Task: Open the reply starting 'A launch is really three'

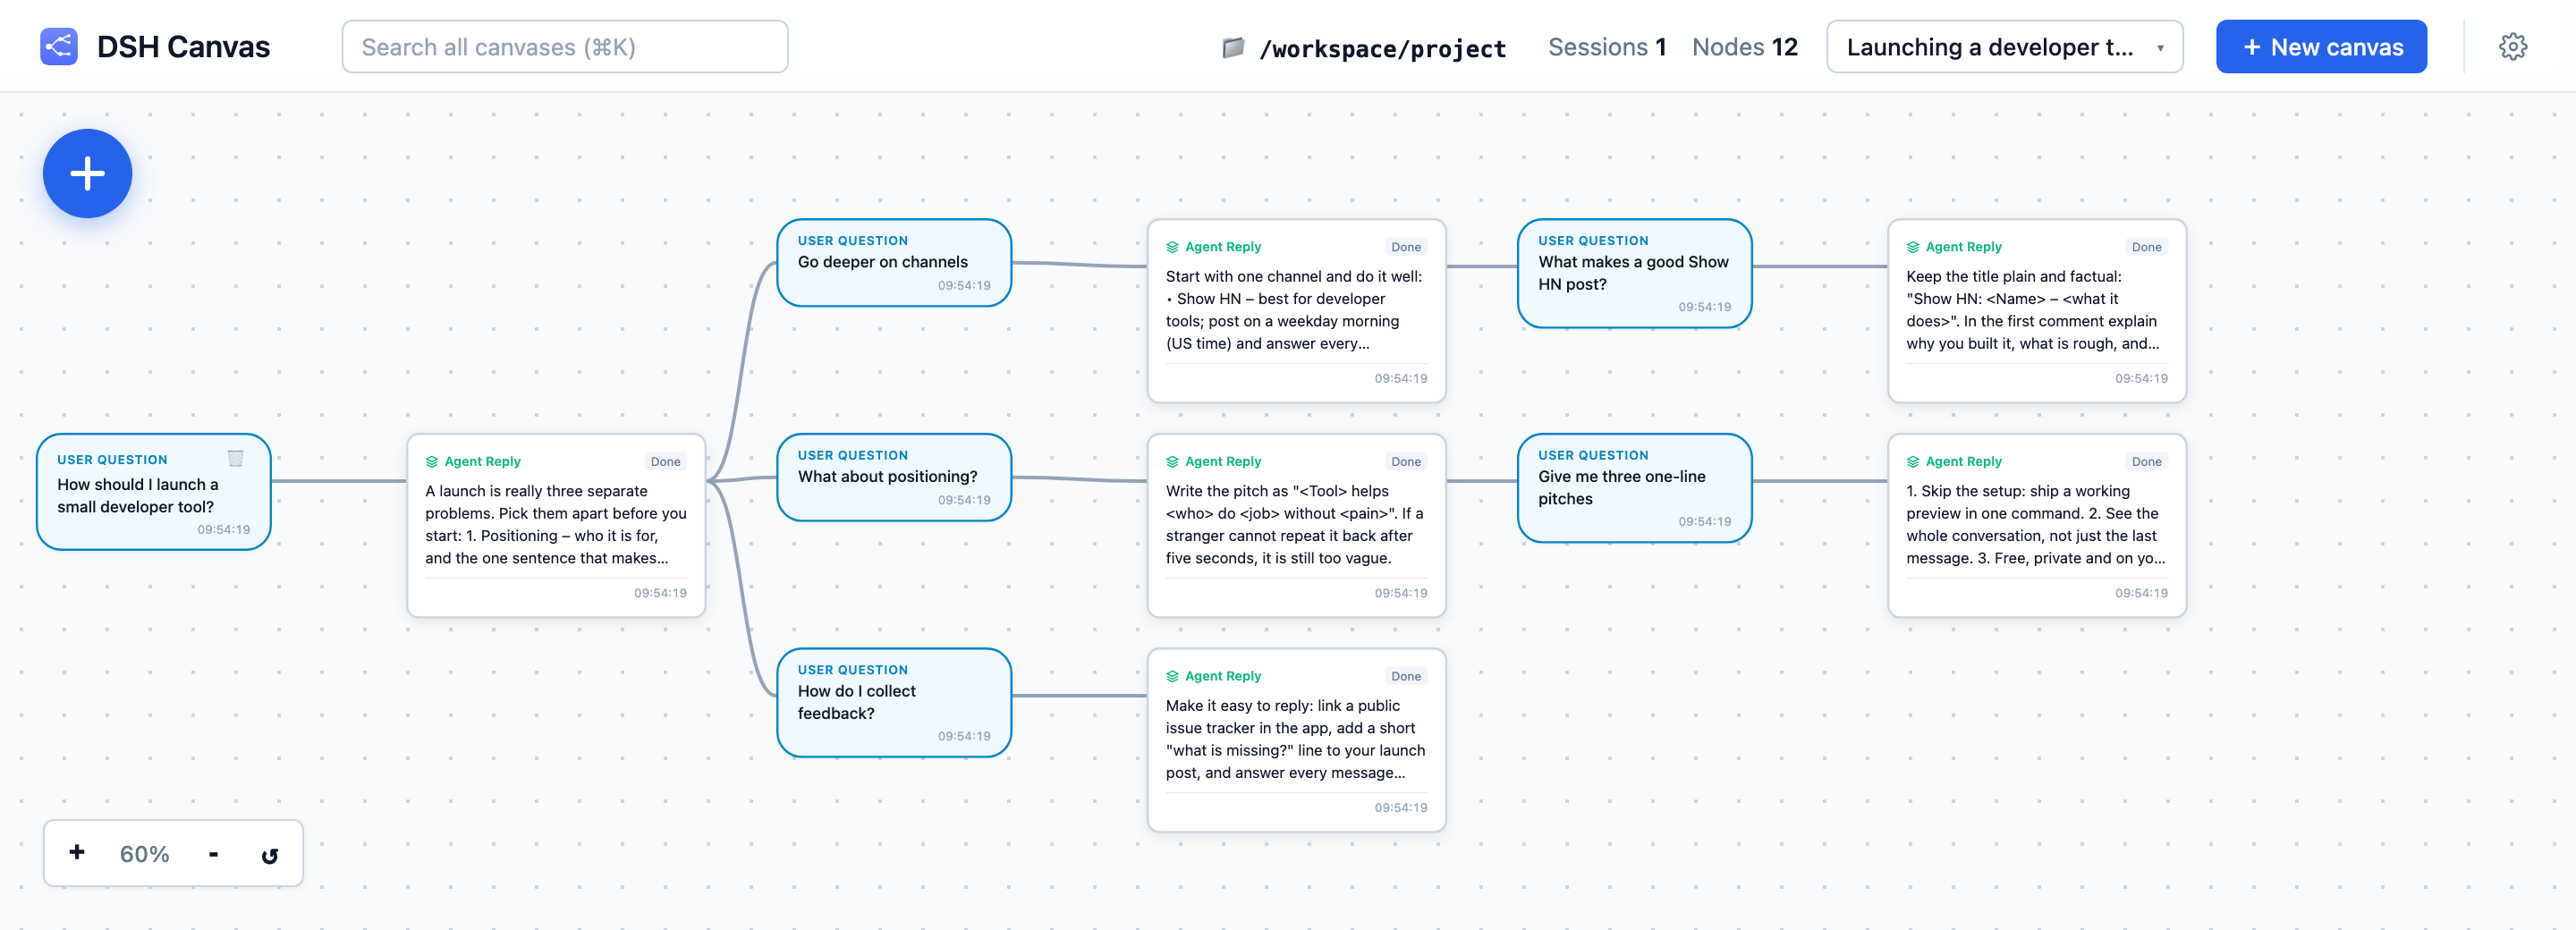Action: [x=556, y=525]
